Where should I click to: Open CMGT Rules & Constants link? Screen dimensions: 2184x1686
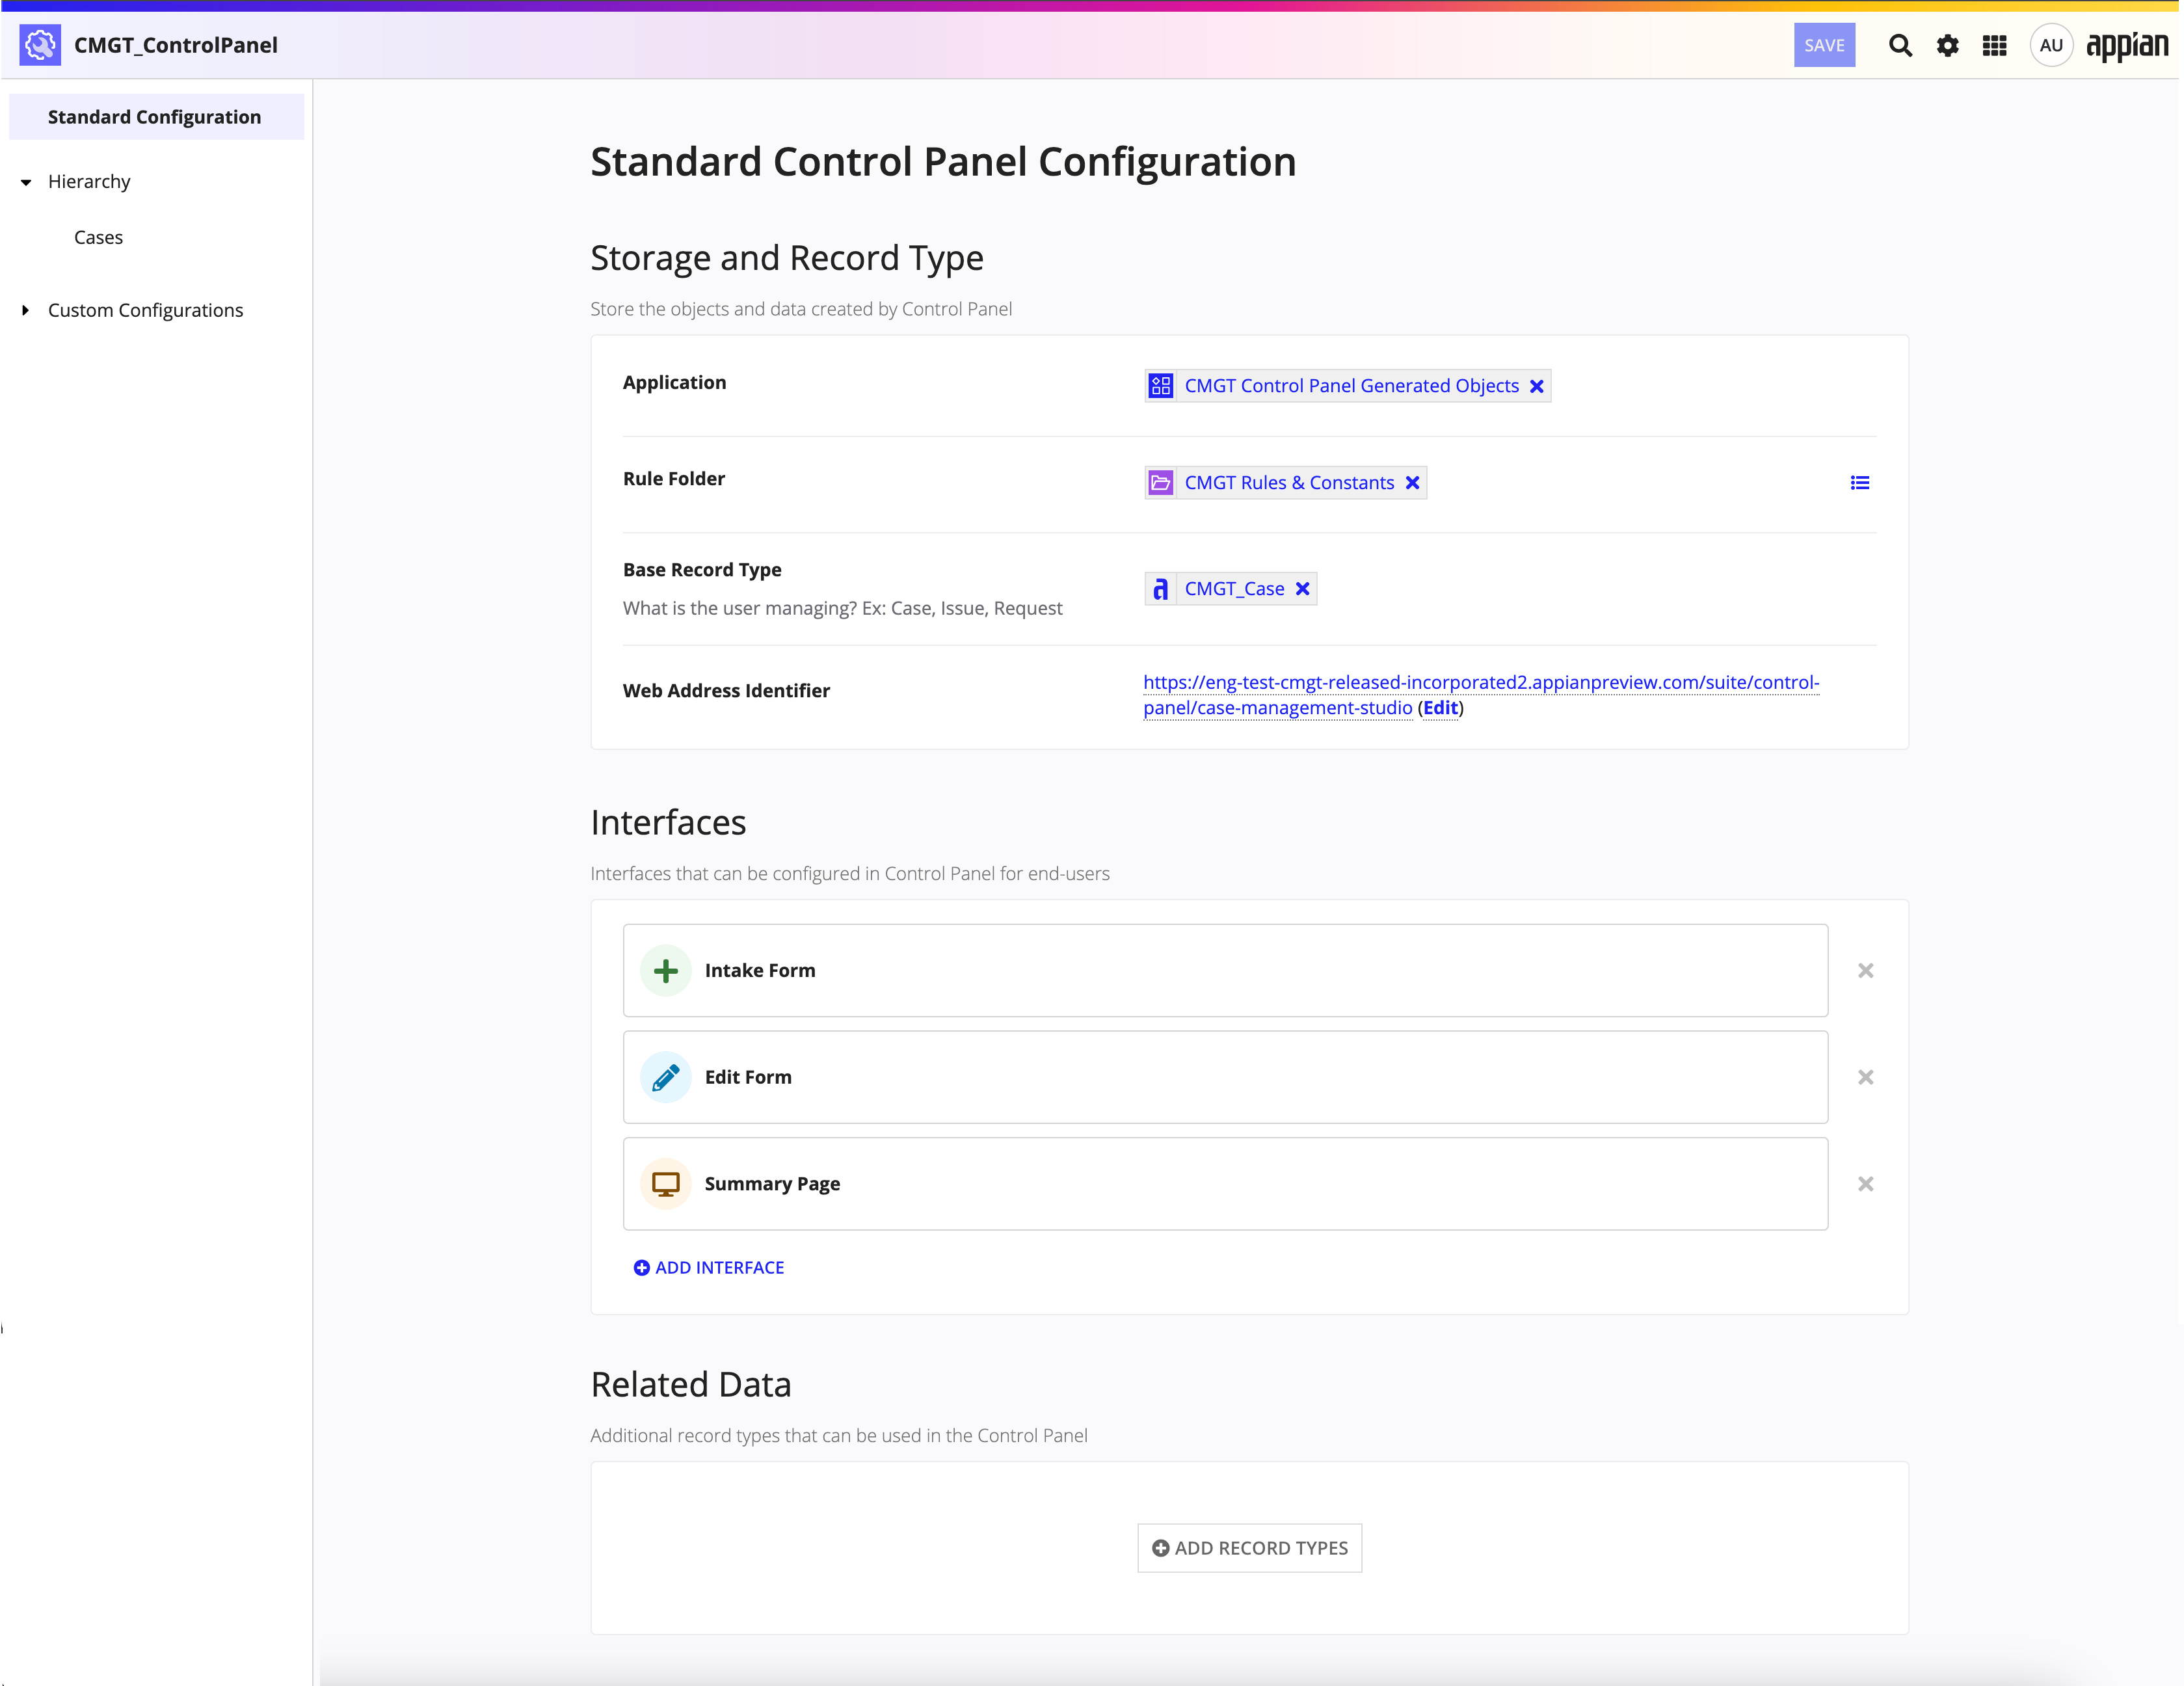click(x=1289, y=483)
